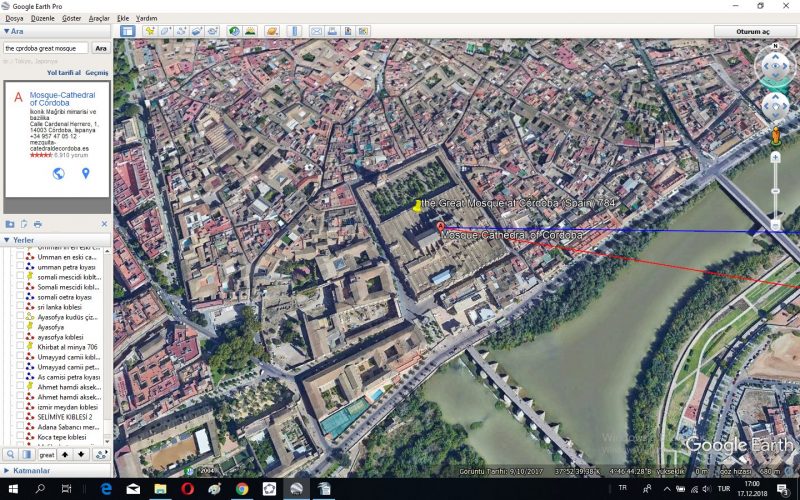Open the 'Mosque-Cathedral of Cordoba' result link
Image resolution: width=800 pixels, height=500 pixels.
coord(62,98)
